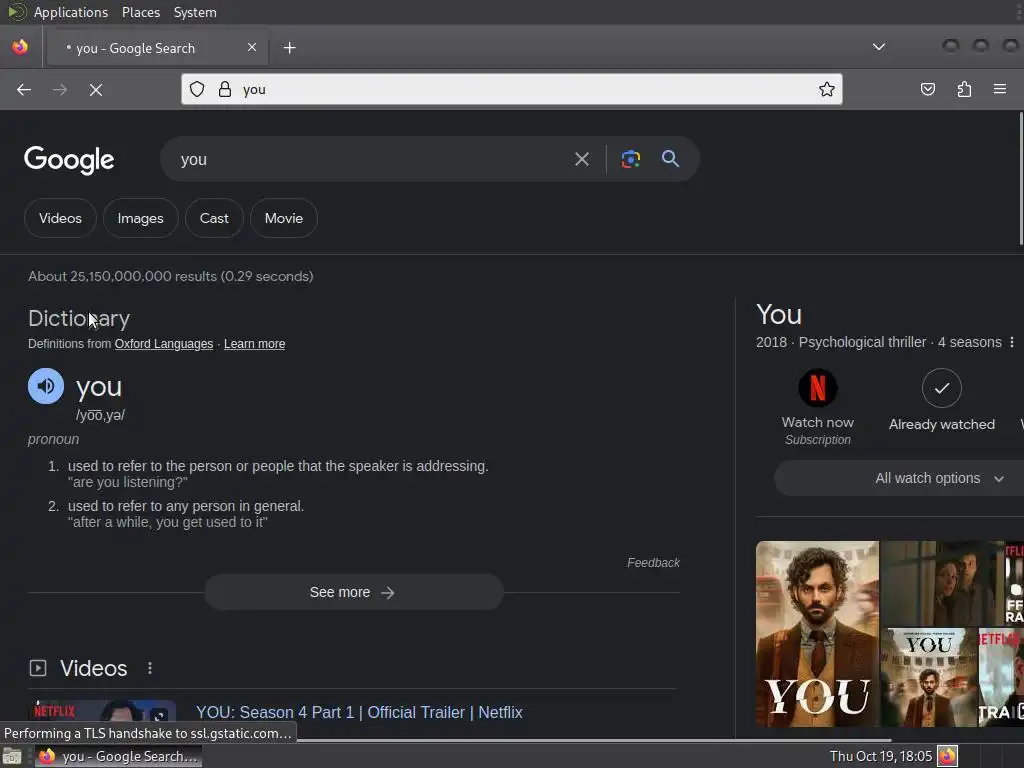Open the dictionary Learn more link

255,344
